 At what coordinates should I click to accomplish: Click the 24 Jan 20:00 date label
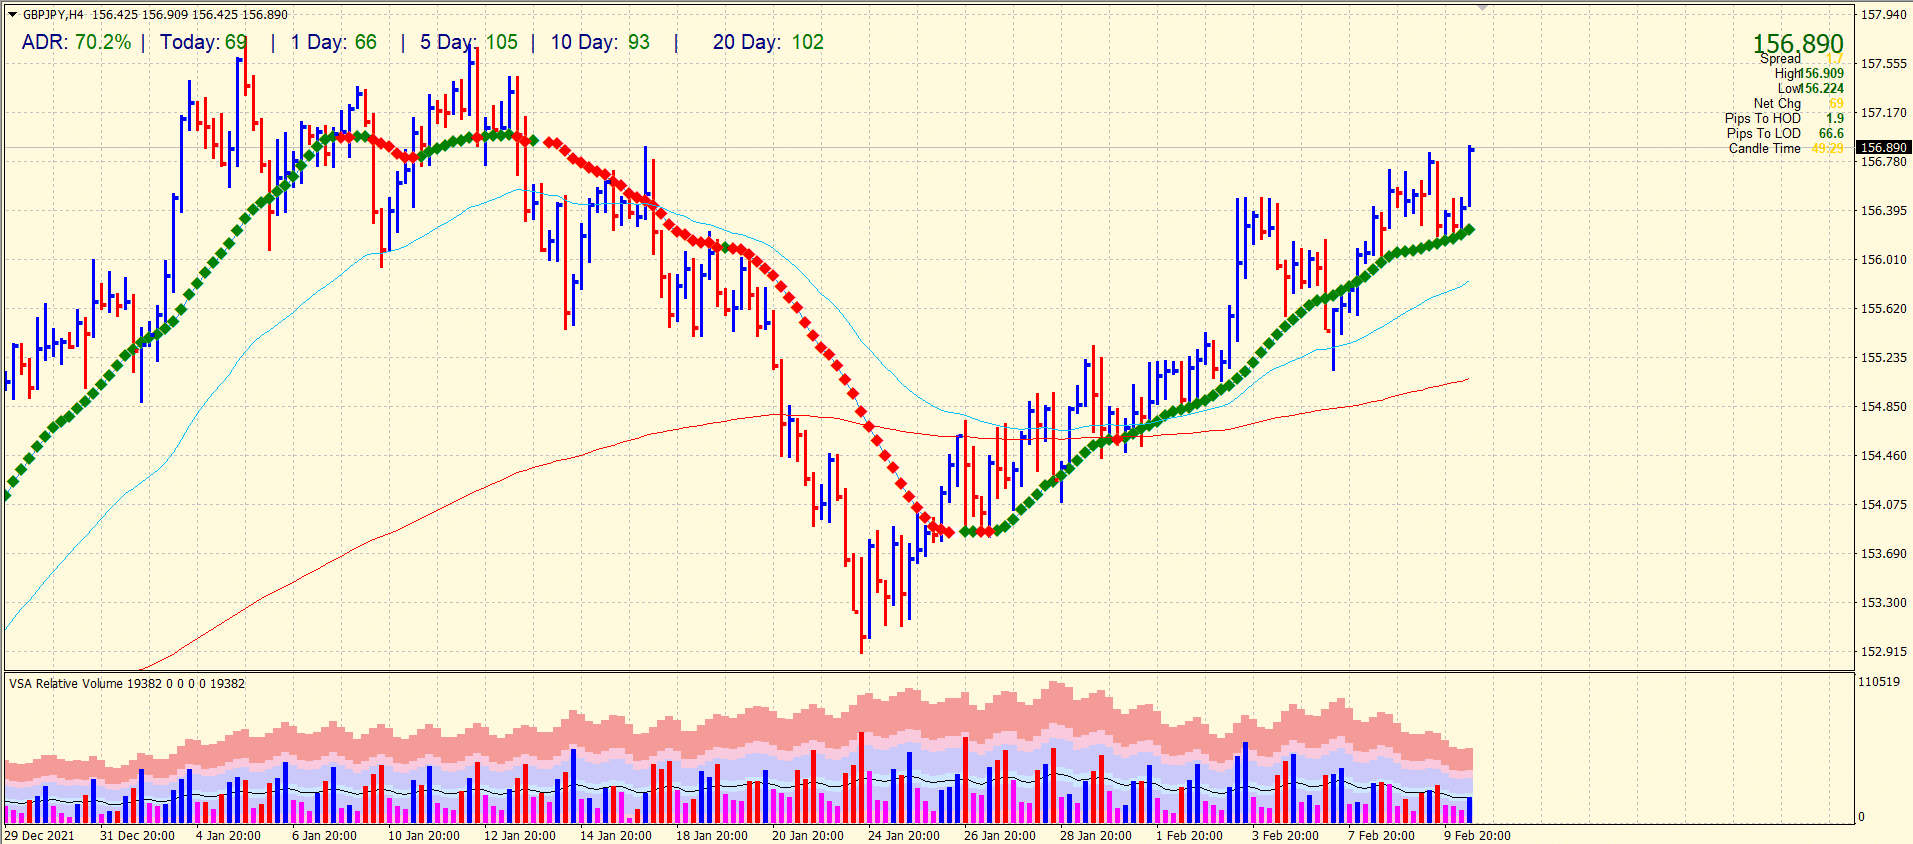click(x=904, y=836)
